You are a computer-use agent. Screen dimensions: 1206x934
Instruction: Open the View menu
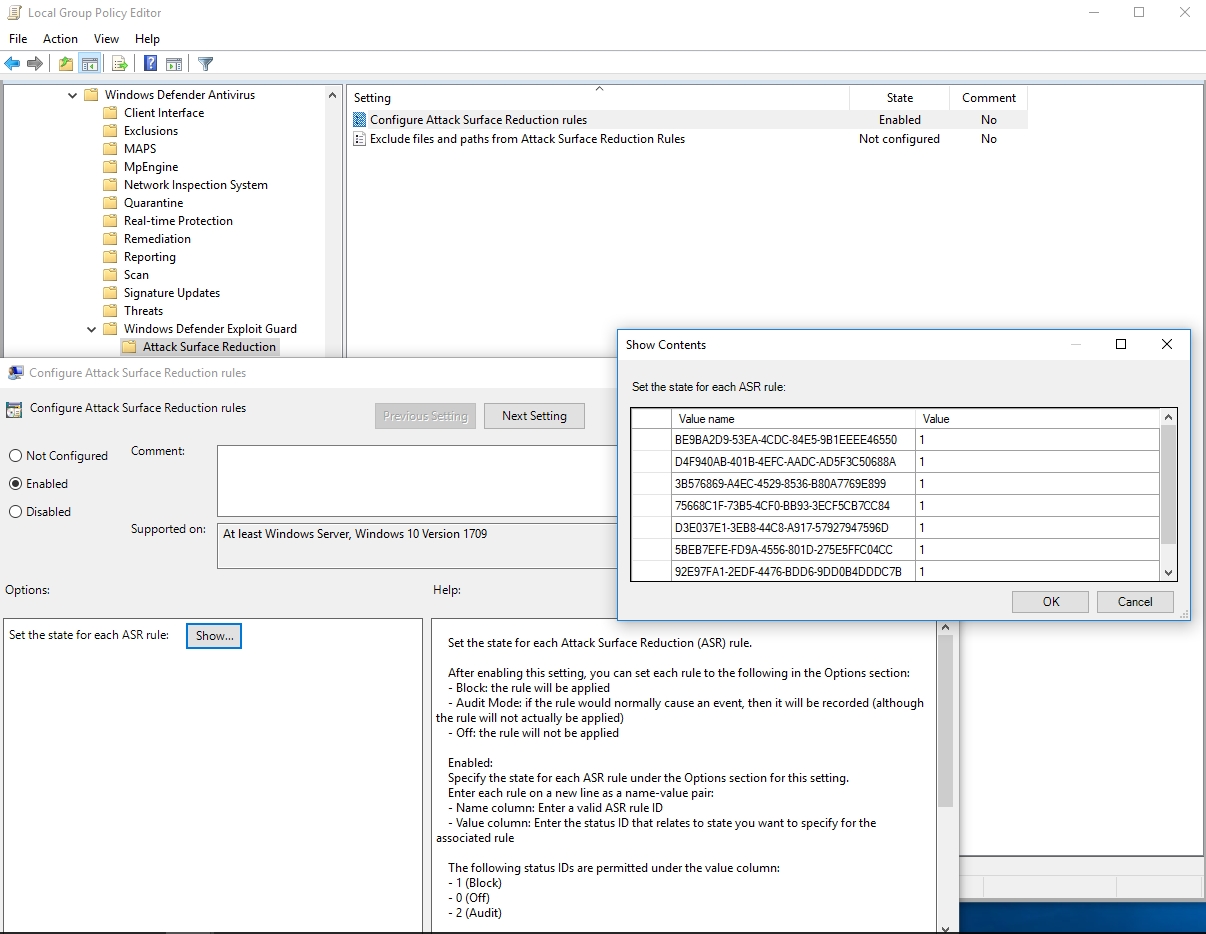point(106,39)
